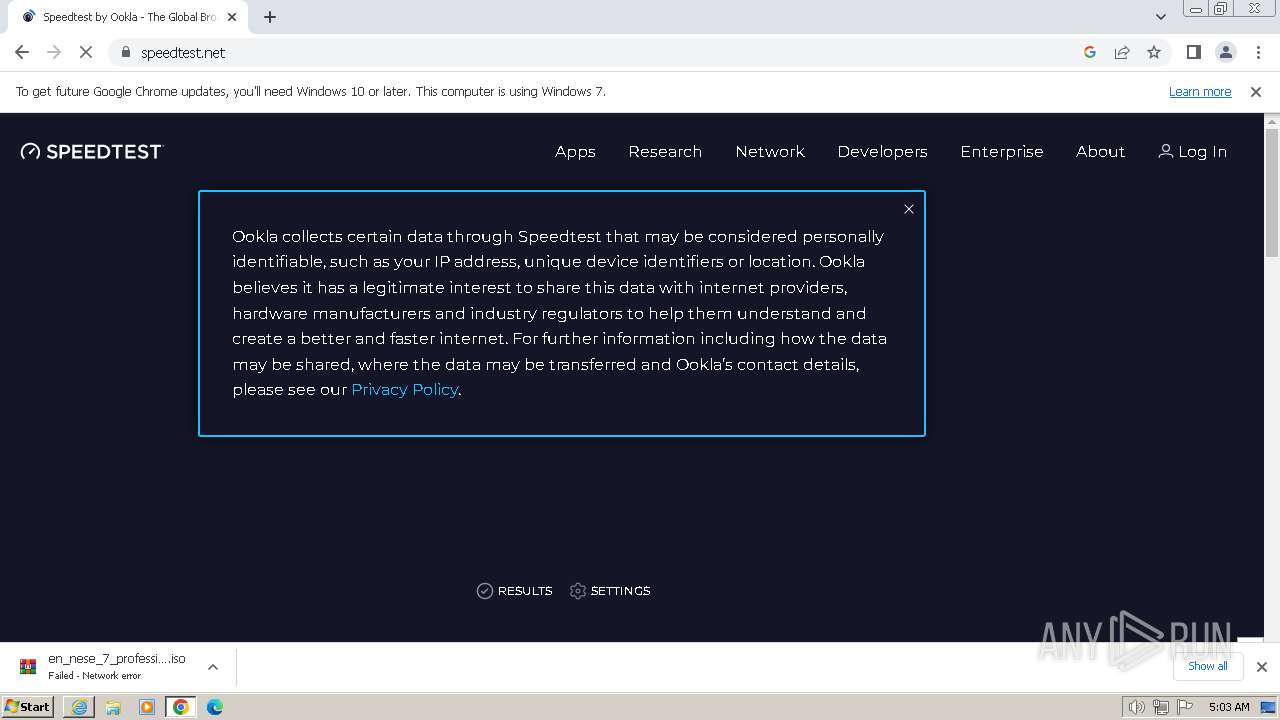1280x720 pixels.
Task: Launch Internet Explorer from taskbar
Action: point(79,707)
